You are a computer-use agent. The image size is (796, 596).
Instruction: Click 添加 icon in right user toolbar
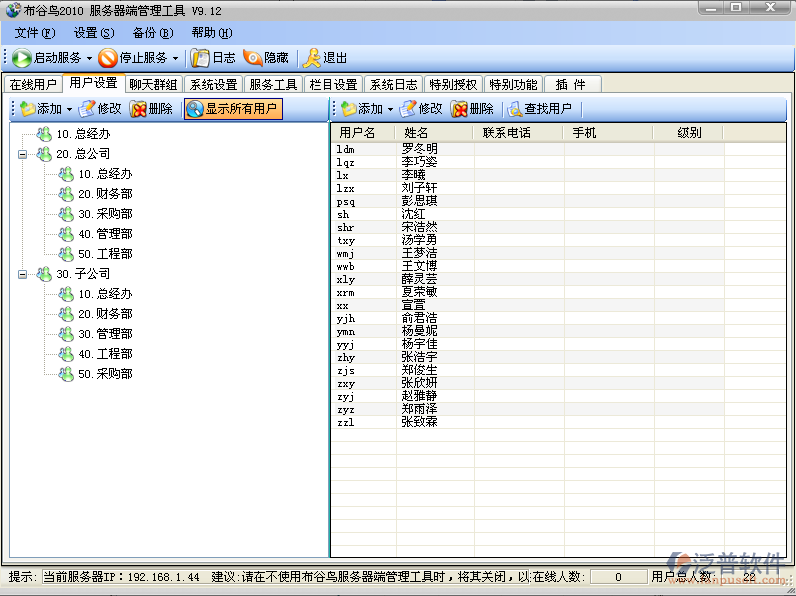coord(349,109)
